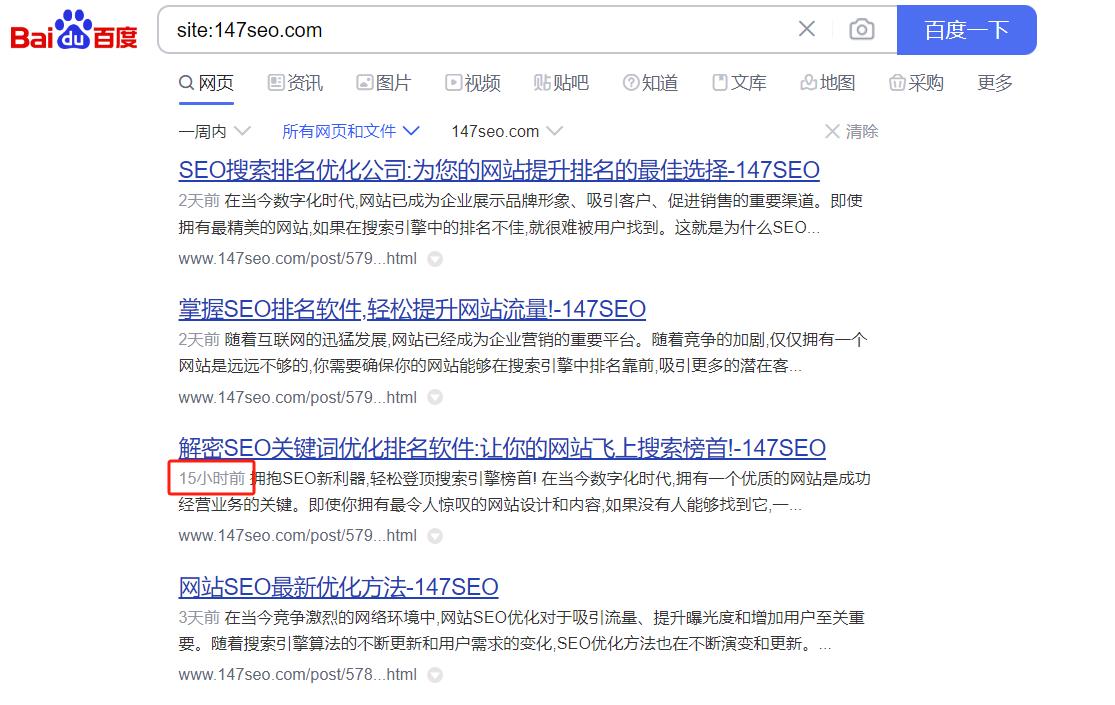Select the 网页 tab

(x=206, y=83)
